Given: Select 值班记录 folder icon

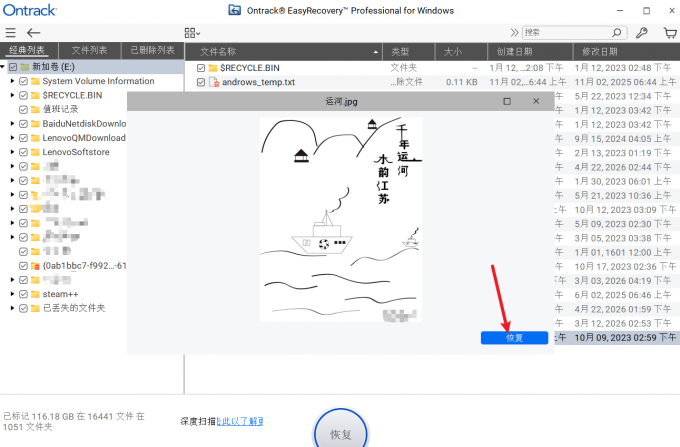Looking at the screenshot, I should [x=35, y=109].
